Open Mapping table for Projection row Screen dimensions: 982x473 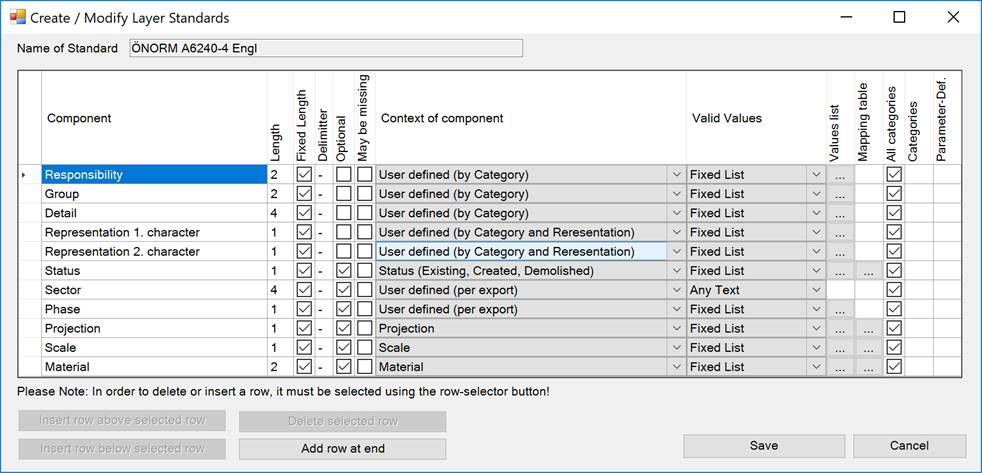click(868, 329)
